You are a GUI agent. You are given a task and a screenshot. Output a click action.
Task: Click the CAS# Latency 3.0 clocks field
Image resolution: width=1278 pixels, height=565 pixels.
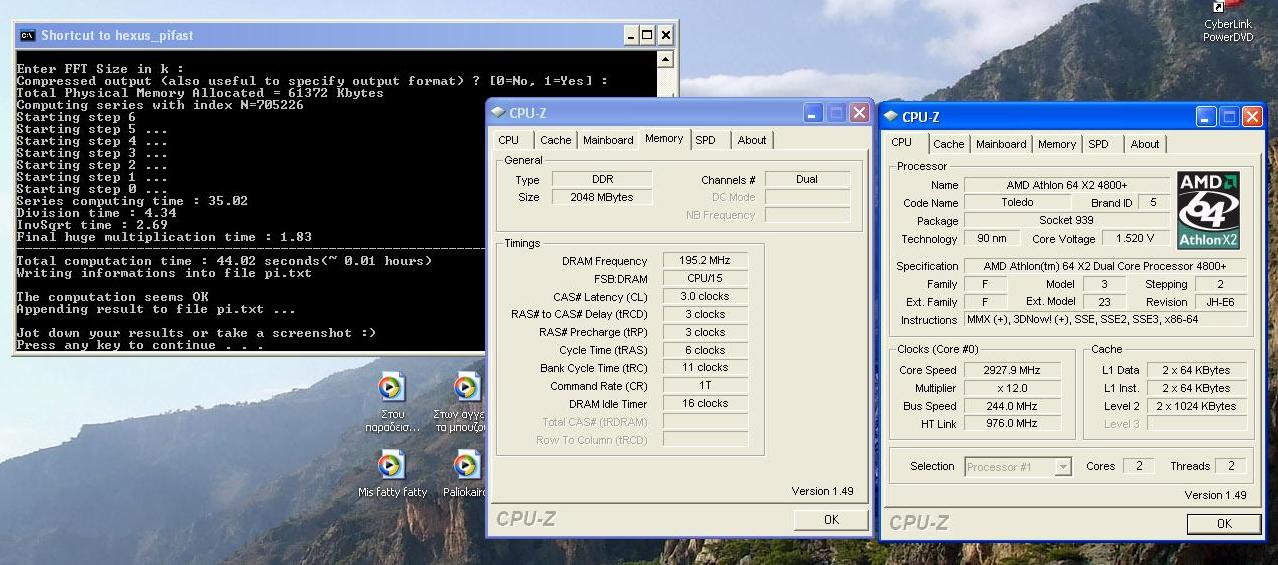(x=705, y=297)
